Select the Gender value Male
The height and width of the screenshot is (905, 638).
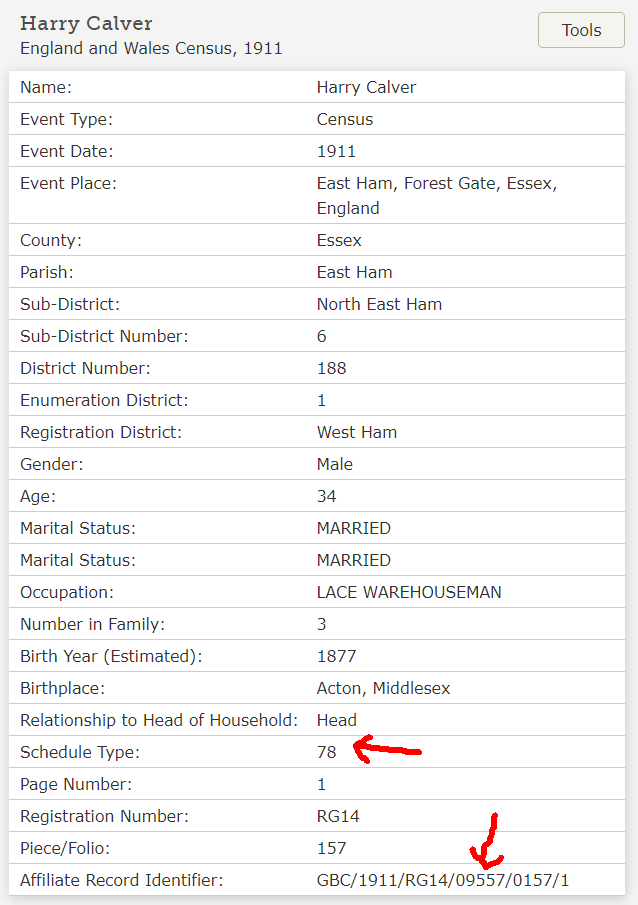334,464
